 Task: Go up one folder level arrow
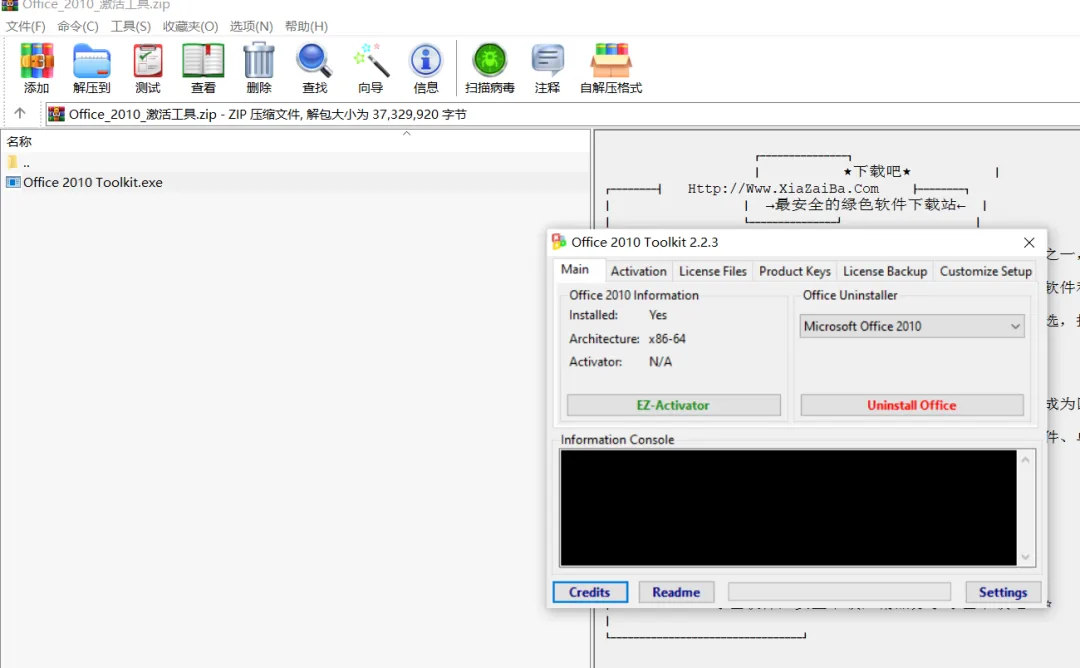[20, 113]
